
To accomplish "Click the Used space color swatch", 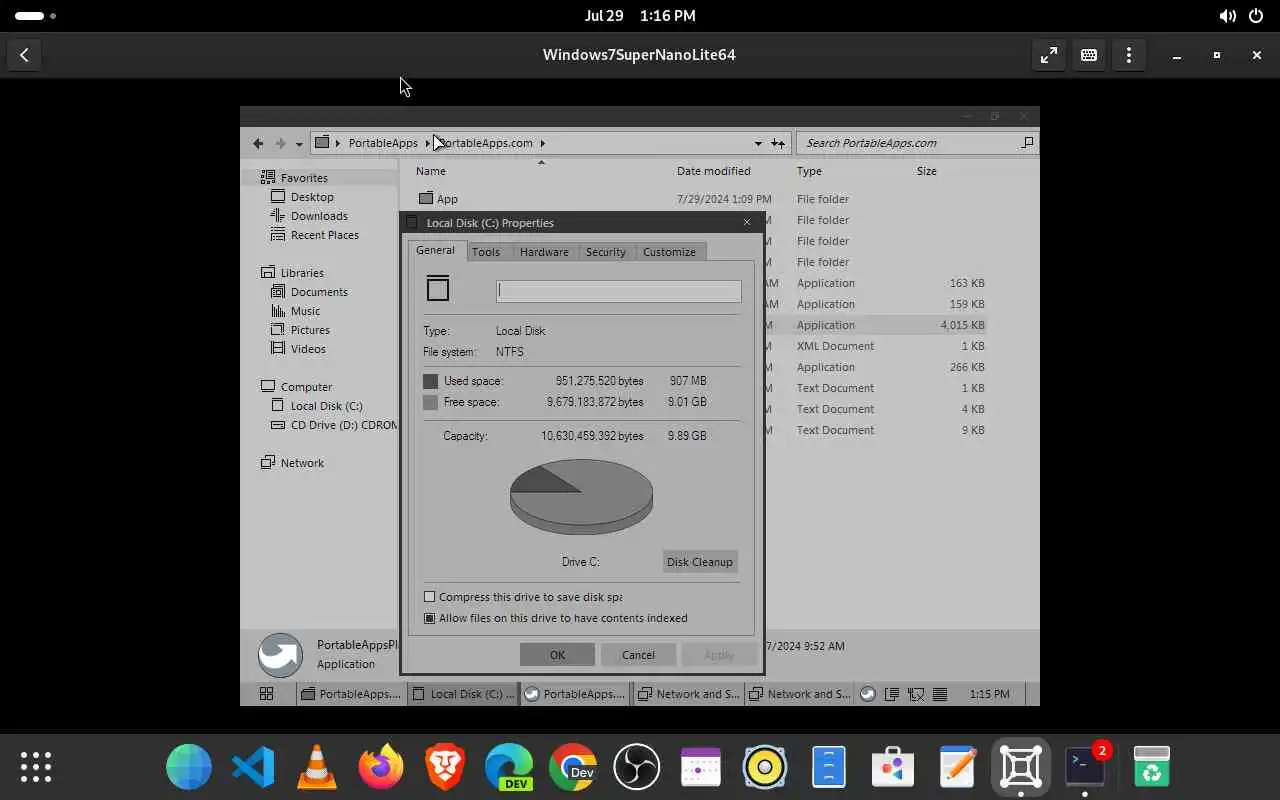I will [x=430, y=381].
